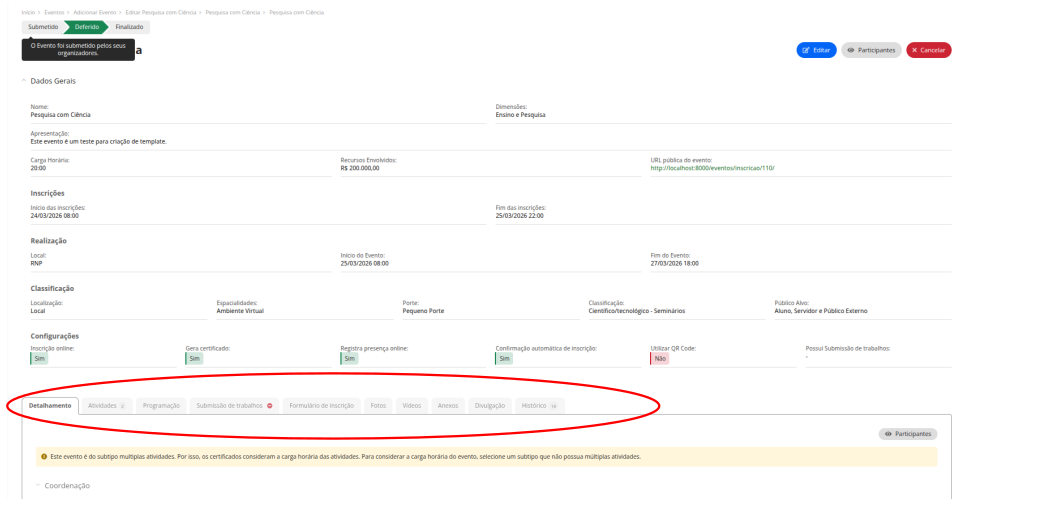1058x524 pixels.
Task: Go to Início in the breadcrumb
Action: [x=28, y=13]
